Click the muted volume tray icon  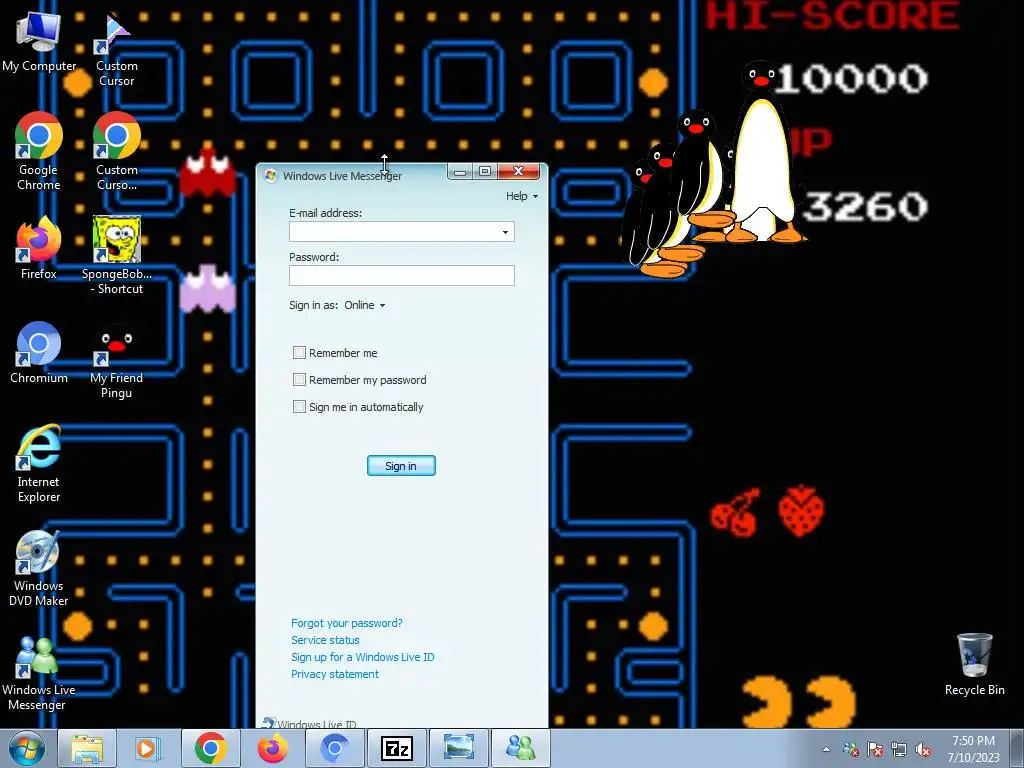923,749
